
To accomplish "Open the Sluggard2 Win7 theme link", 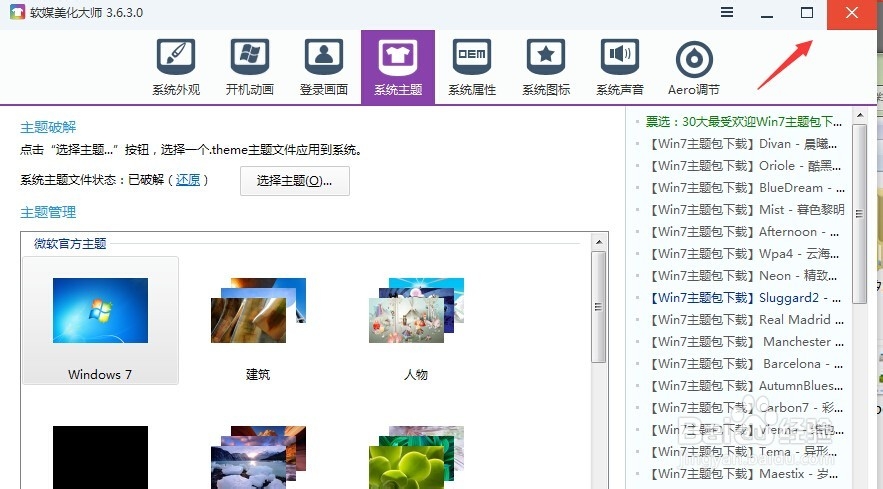I will (x=743, y=297).
